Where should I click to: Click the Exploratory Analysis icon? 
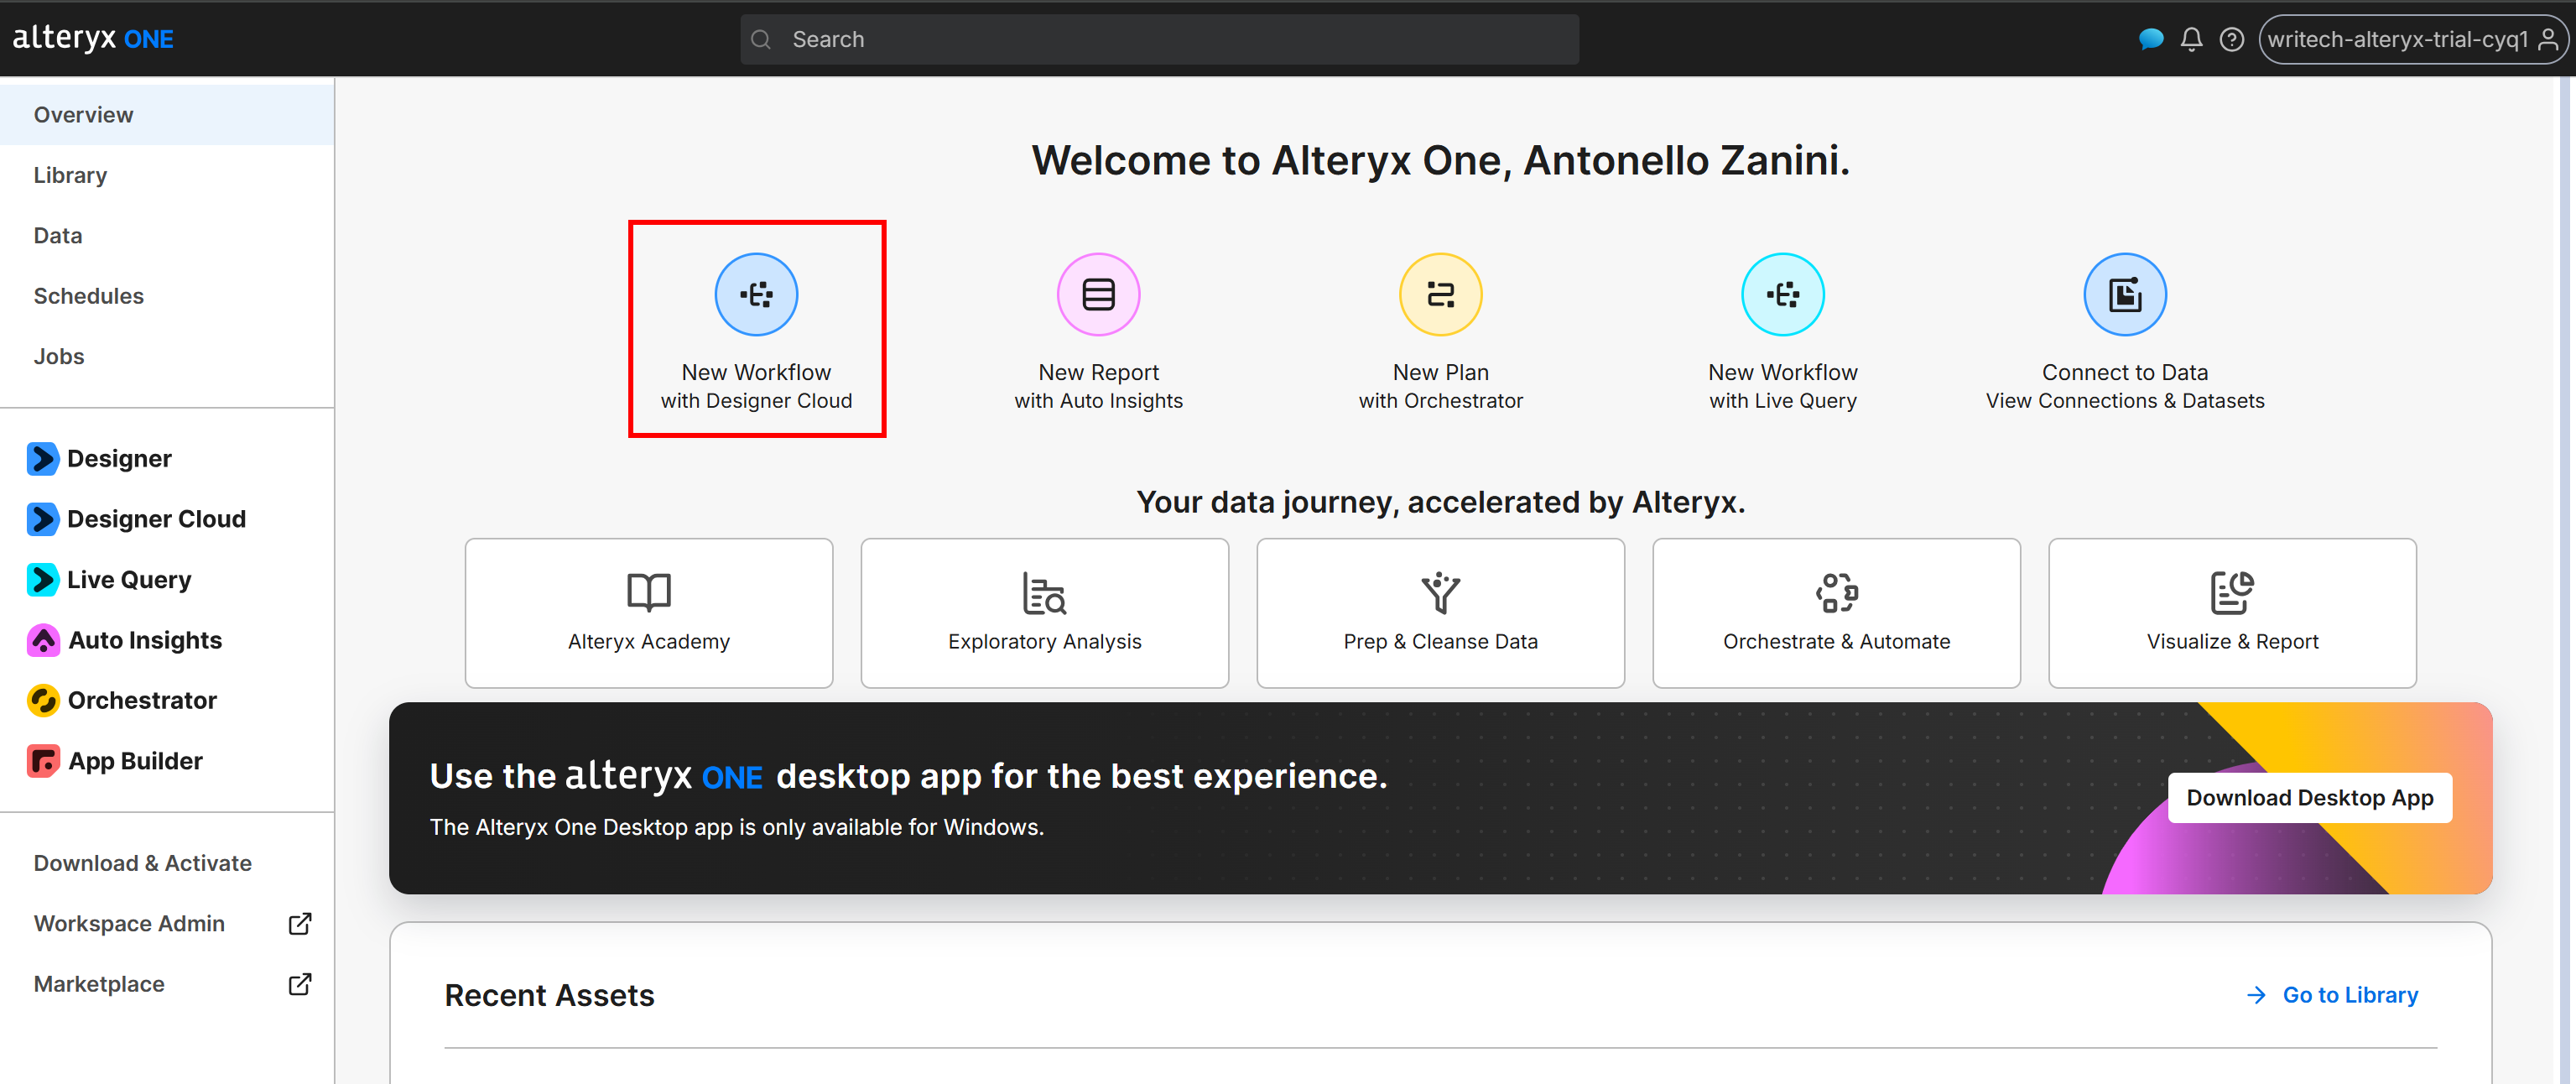click(x=1044, y=592)
